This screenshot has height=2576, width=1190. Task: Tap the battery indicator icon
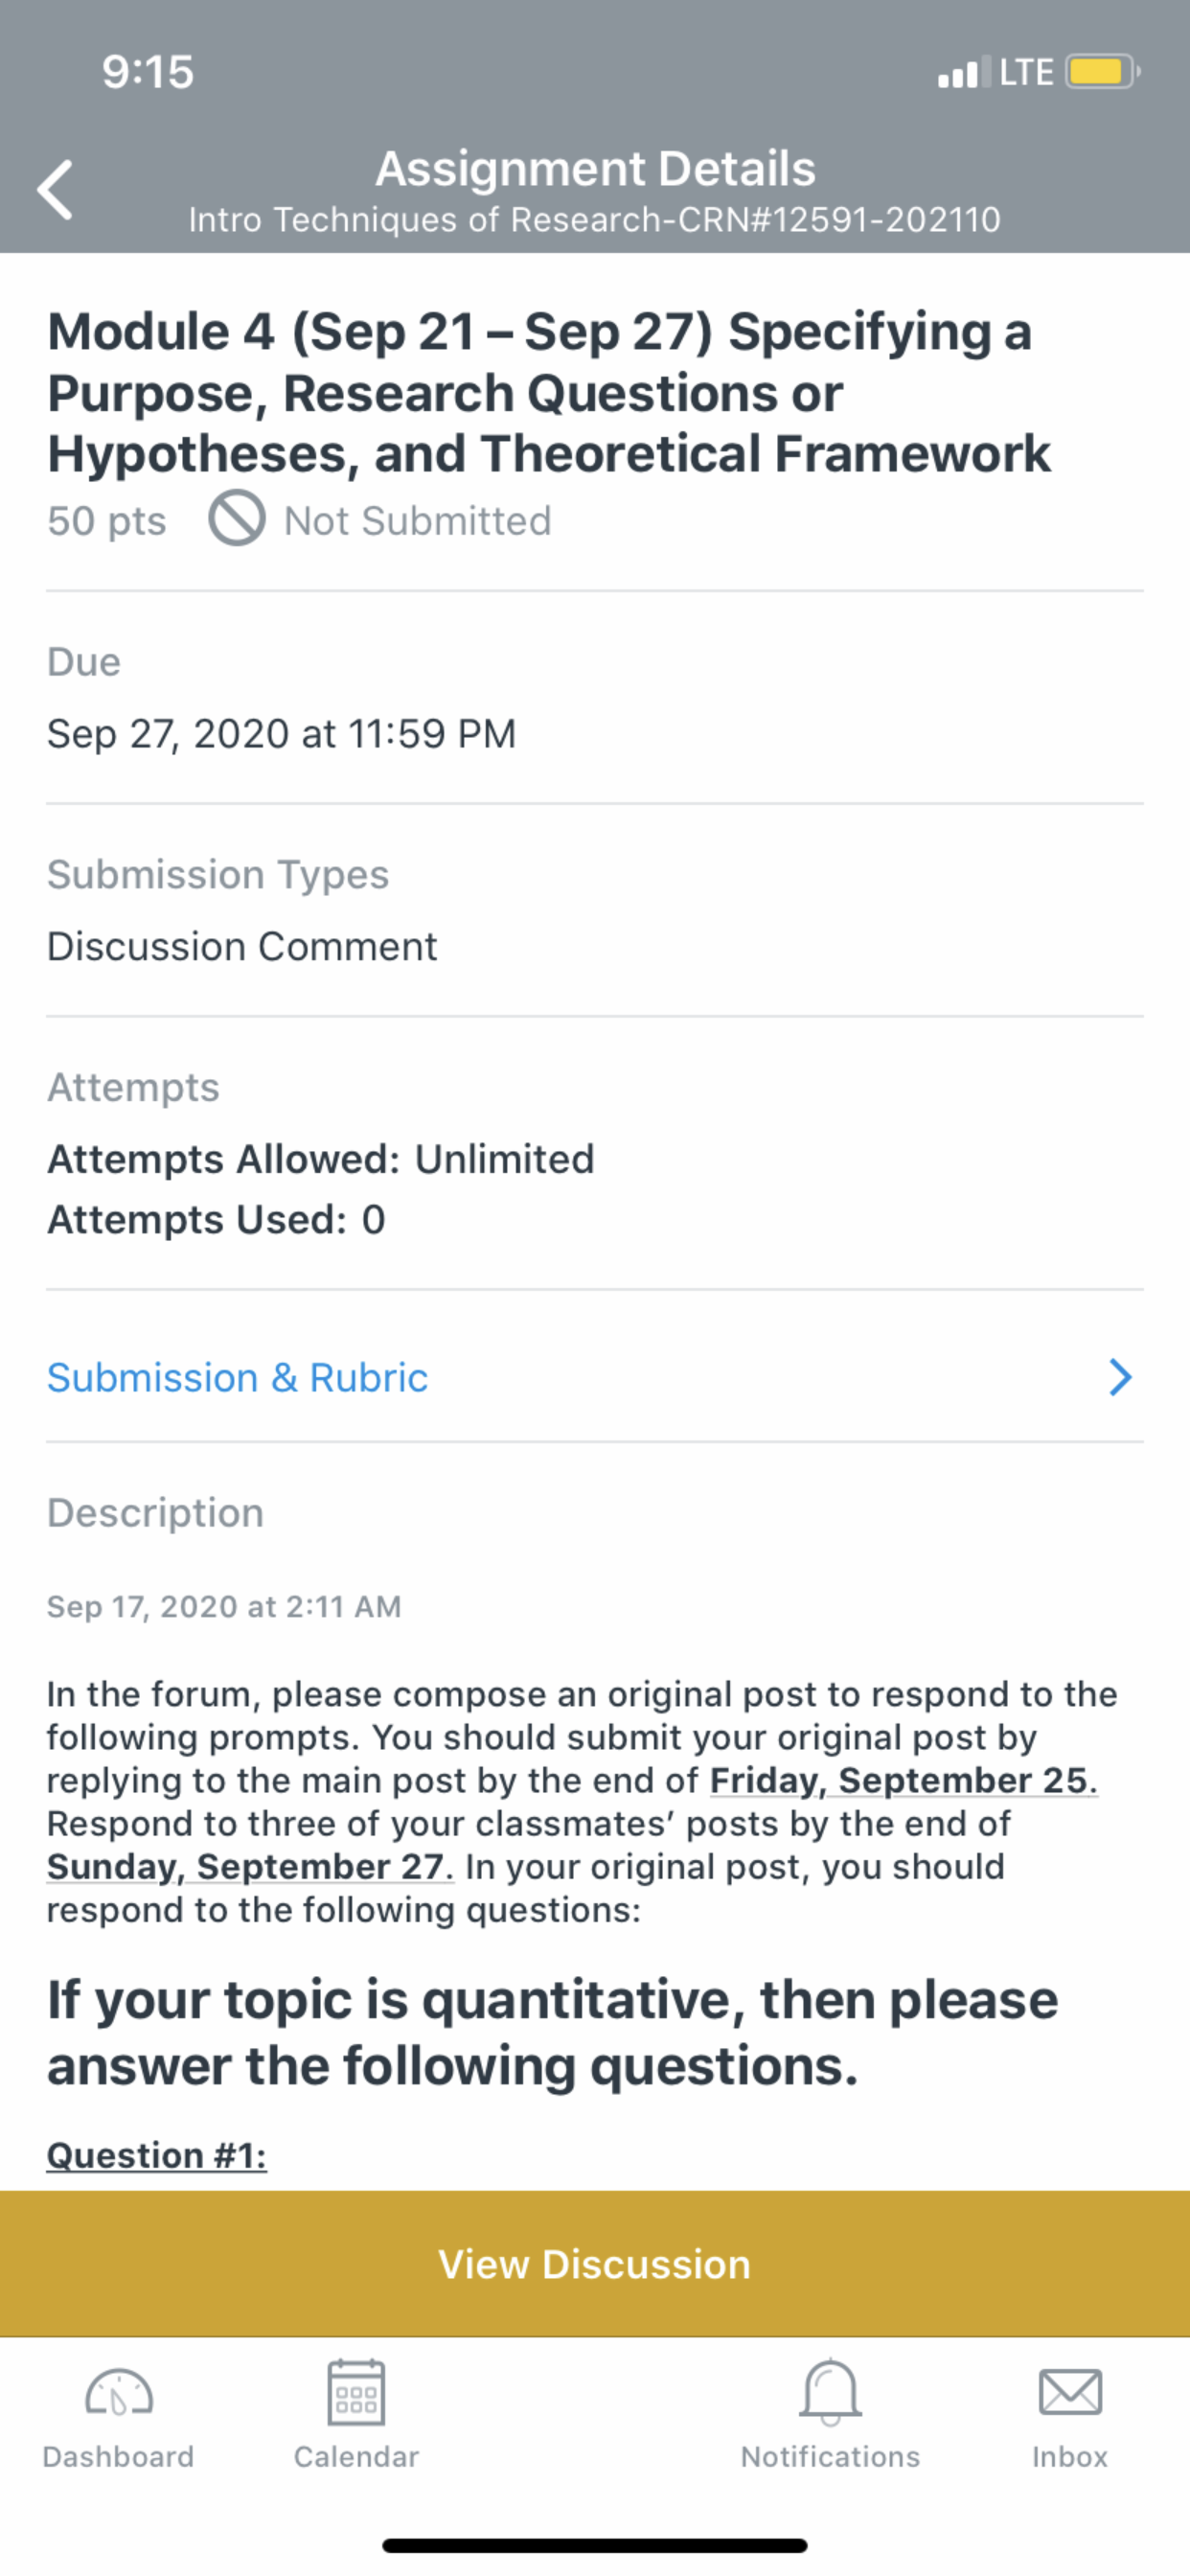[x=1102, y=72]
